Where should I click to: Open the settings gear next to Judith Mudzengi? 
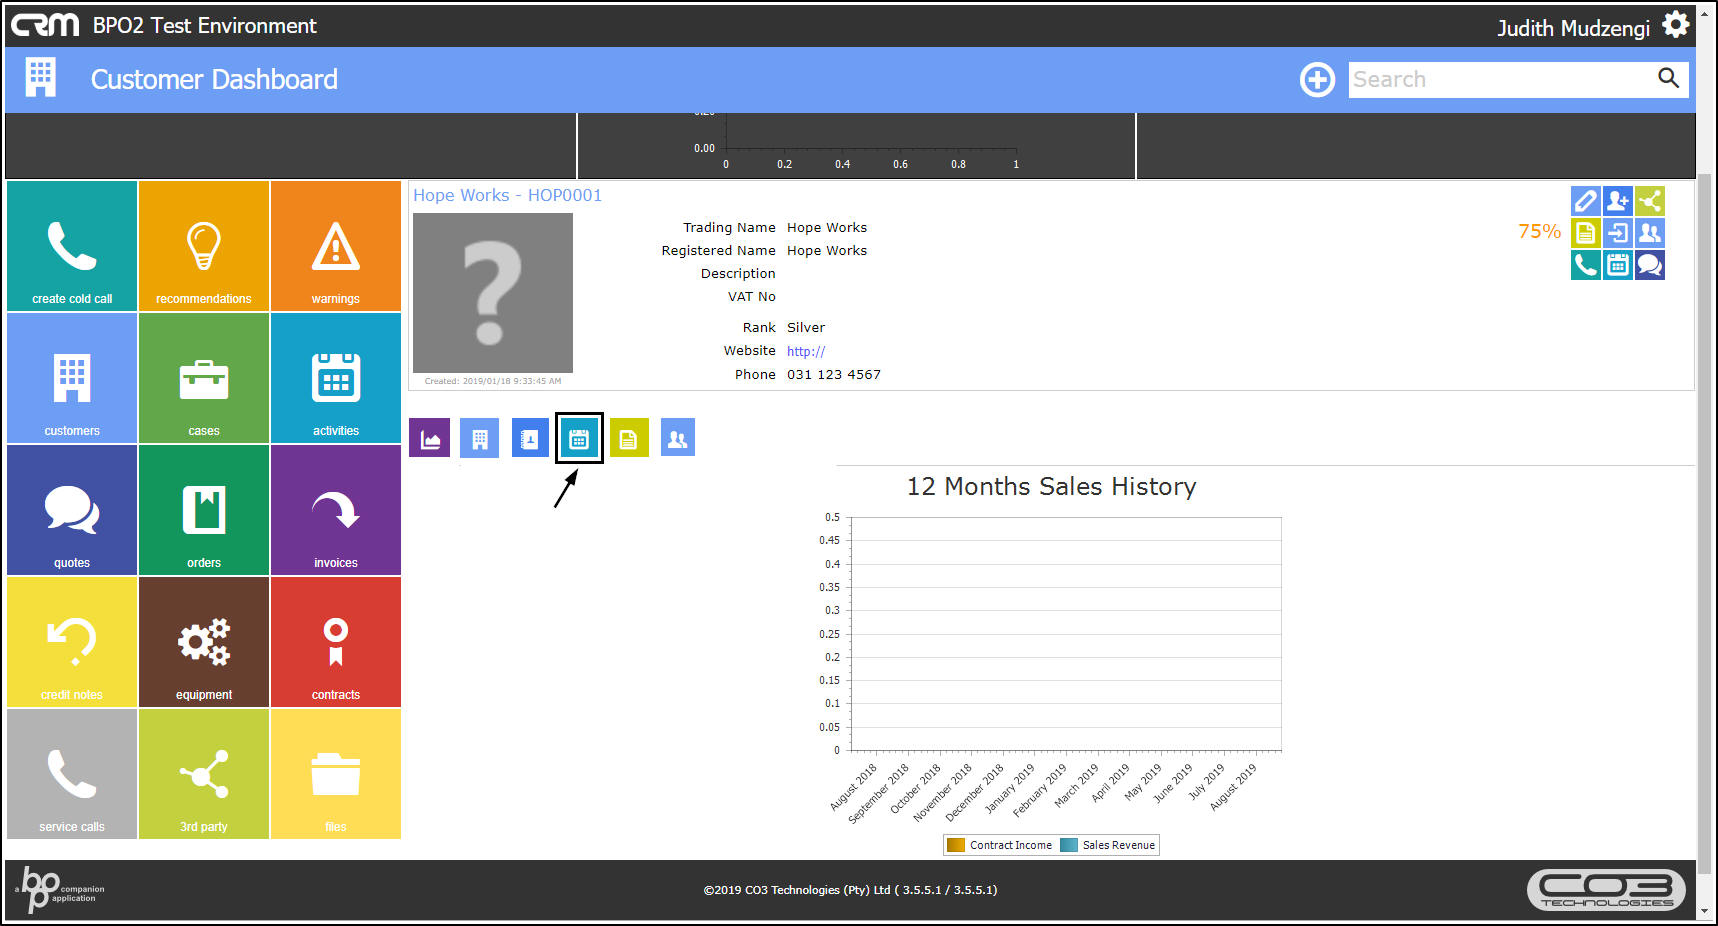tap(1677, 24)
